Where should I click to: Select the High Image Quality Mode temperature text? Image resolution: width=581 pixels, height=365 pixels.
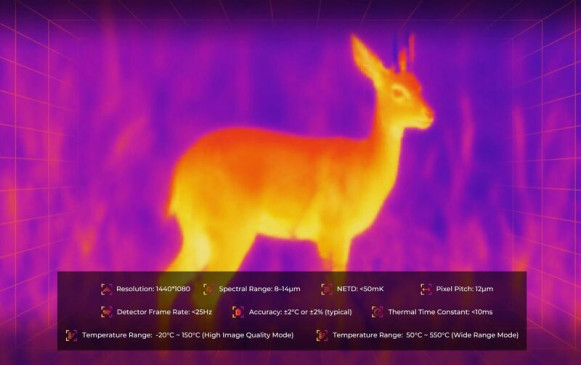coord(188,335)
